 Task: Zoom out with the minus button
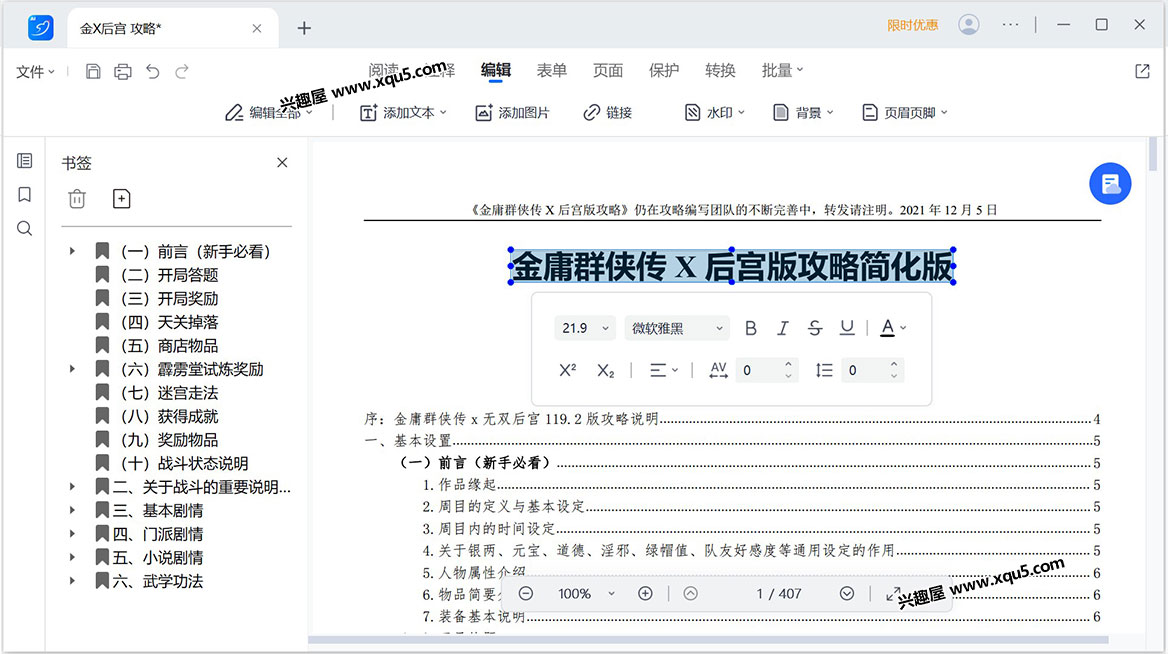coord(526,594)
